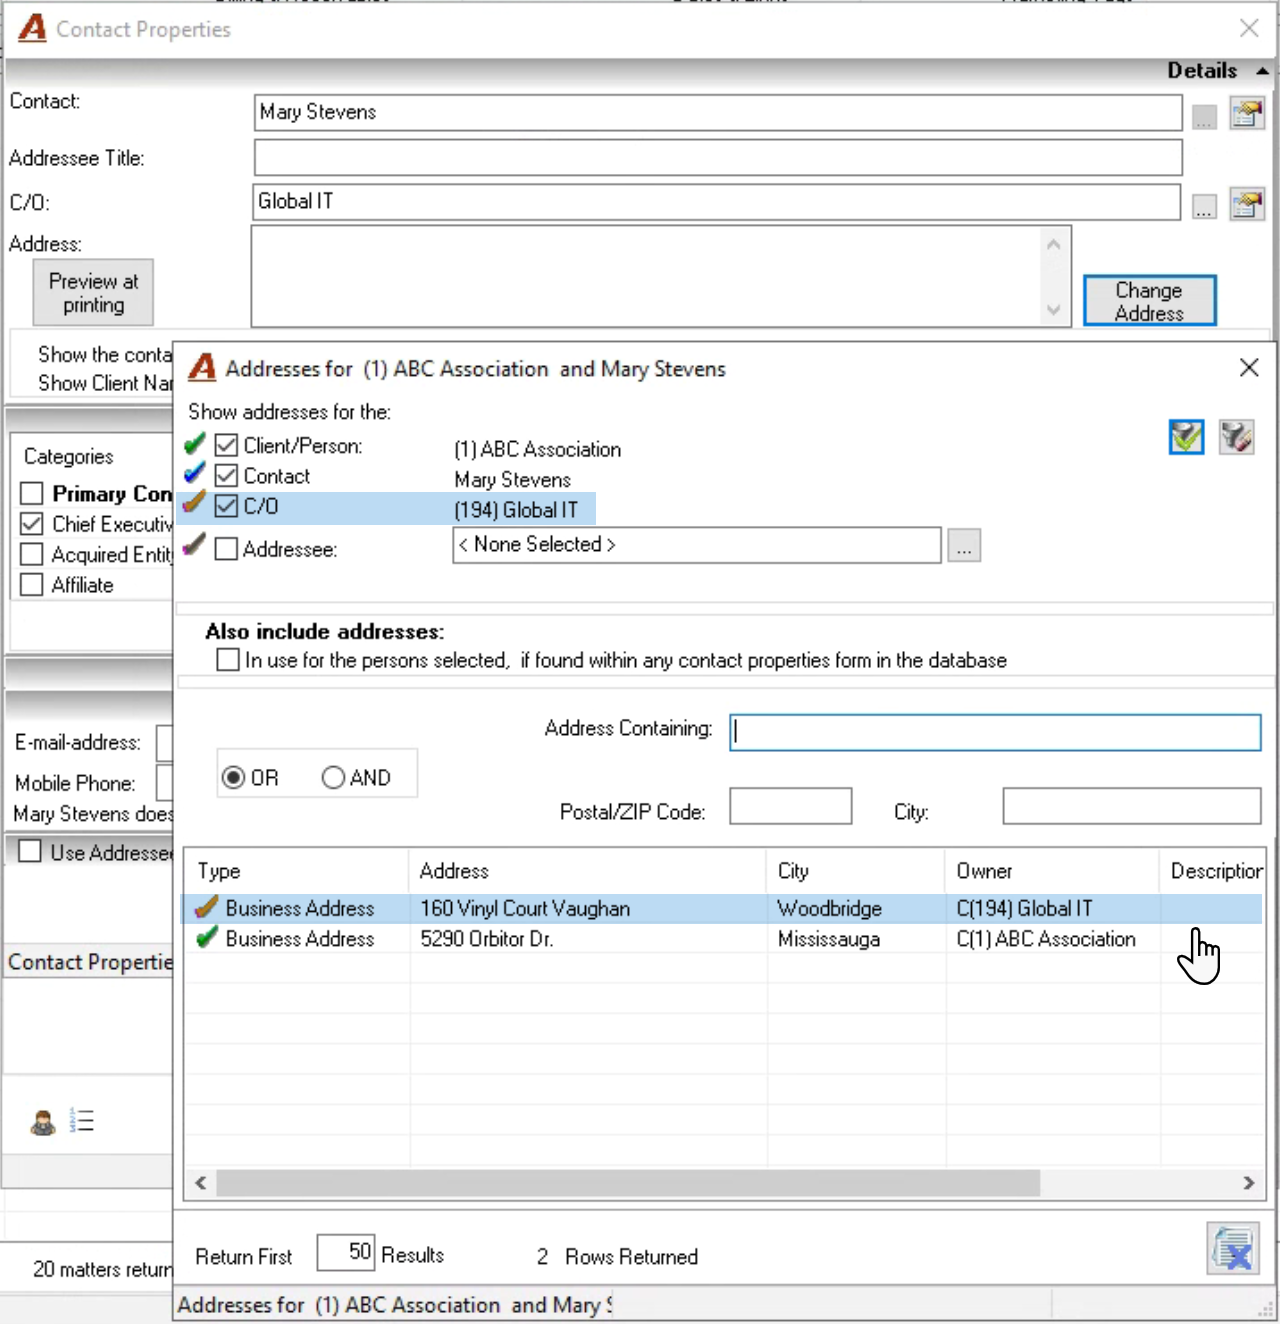Check 'In use for the persons selected' box
This screenshot has height=1324, width=1280.
click(x=228, y=659)
